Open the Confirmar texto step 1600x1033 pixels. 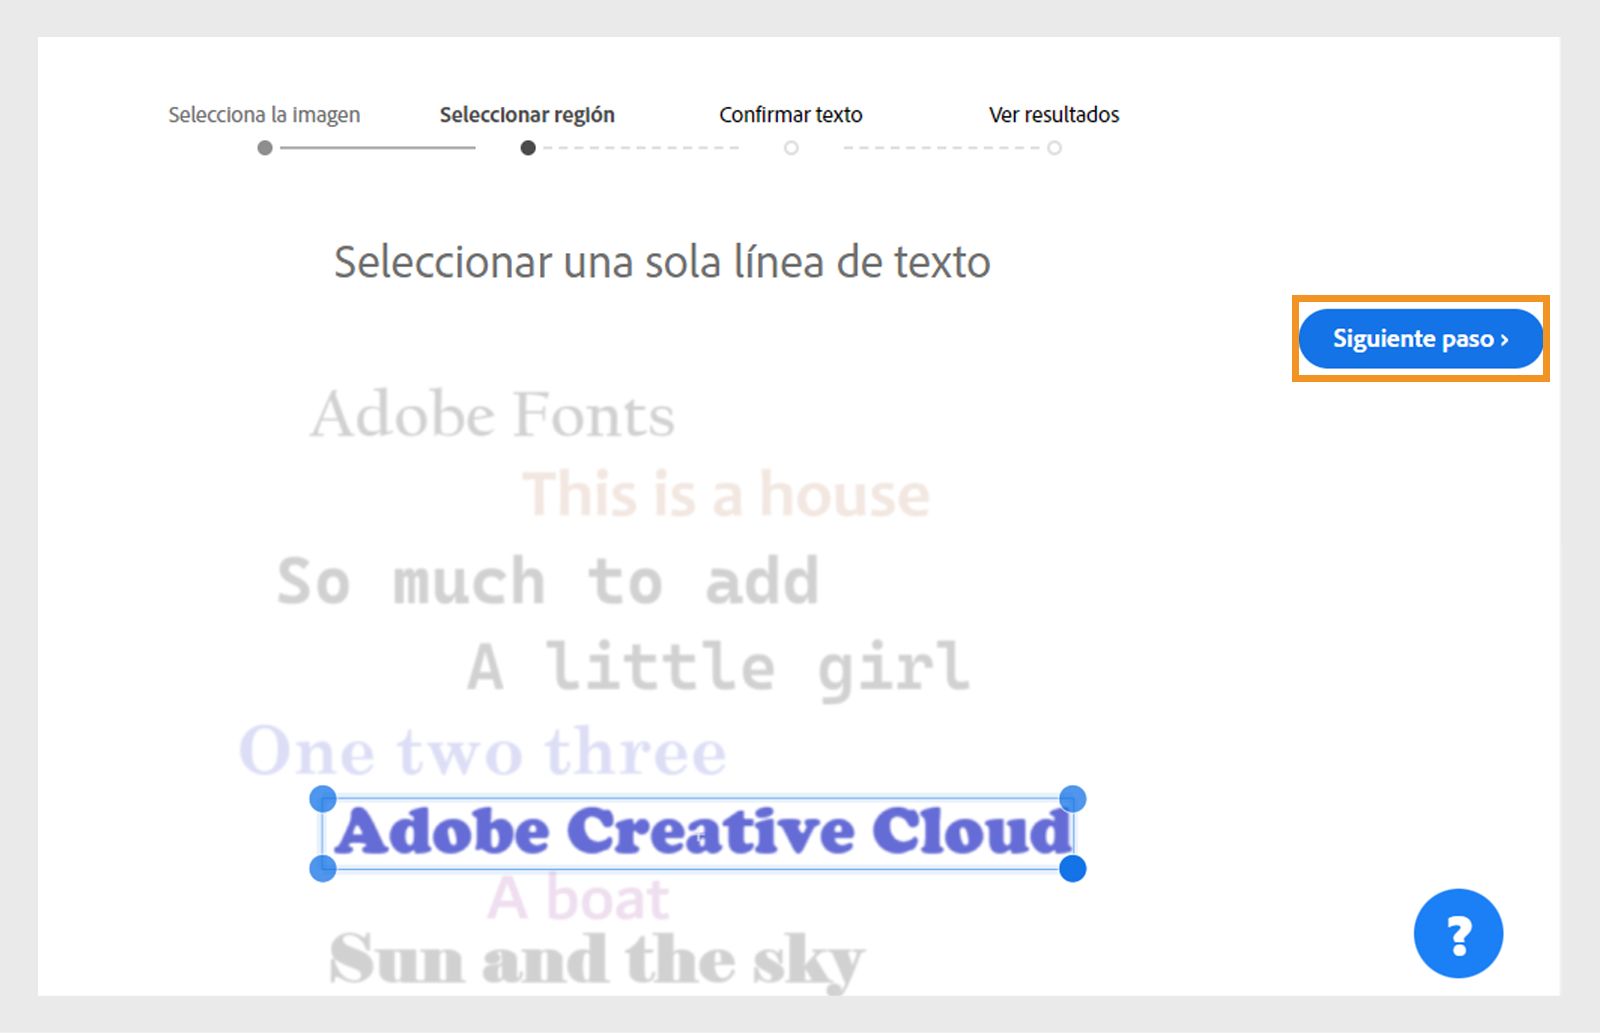791,115
